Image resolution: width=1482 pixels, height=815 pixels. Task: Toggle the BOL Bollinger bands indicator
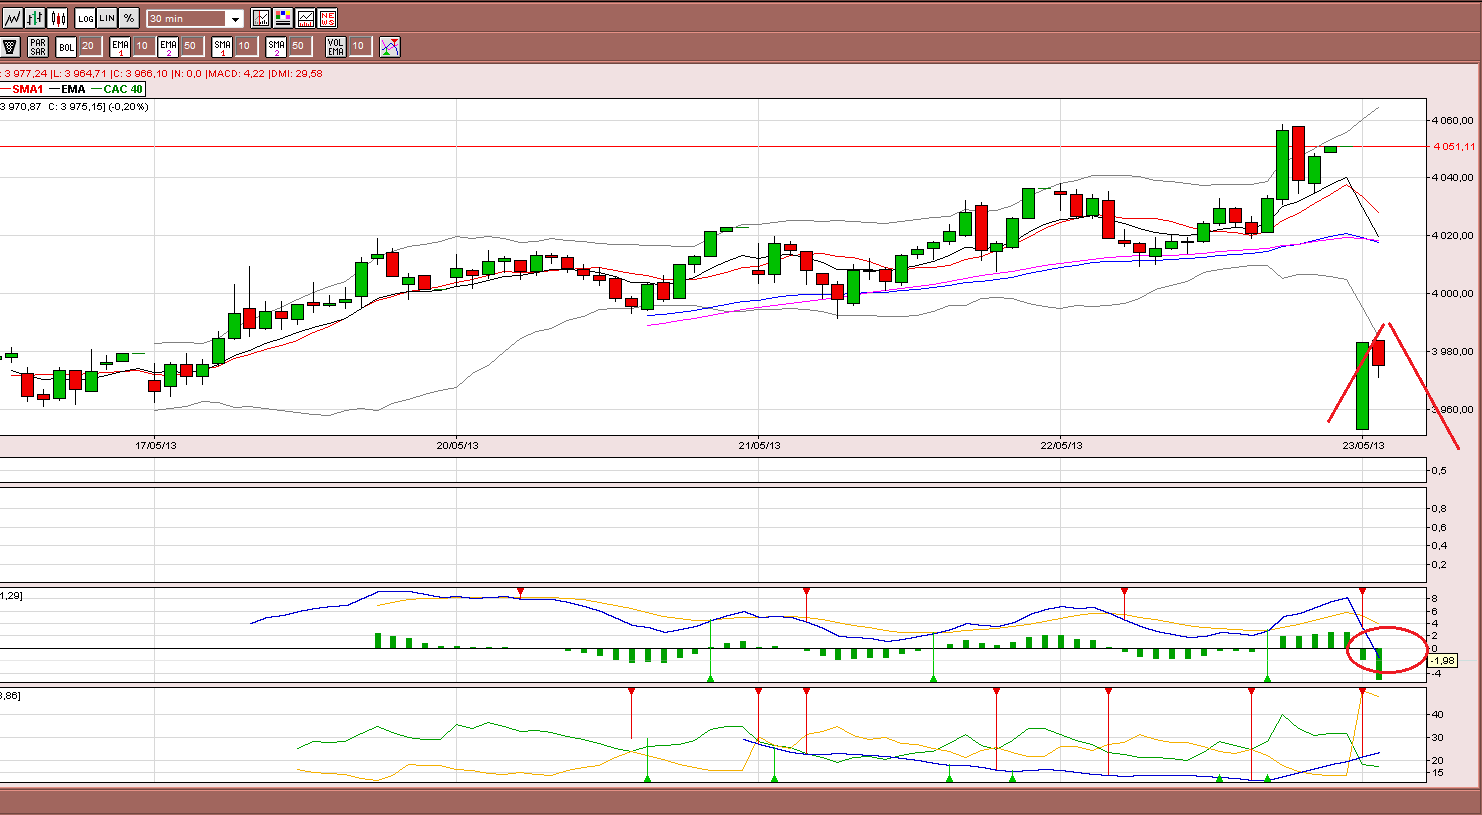click(66, 46)
